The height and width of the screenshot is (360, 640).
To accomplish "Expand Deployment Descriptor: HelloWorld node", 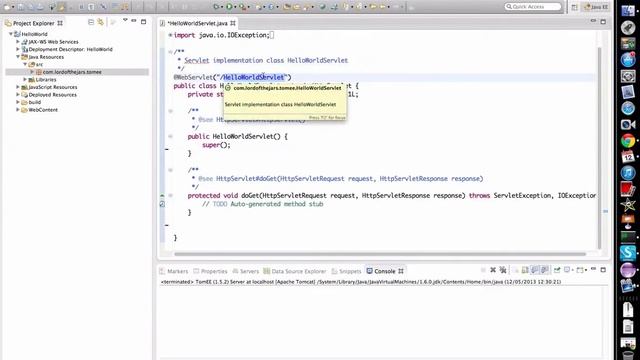I will click(18, 49).
